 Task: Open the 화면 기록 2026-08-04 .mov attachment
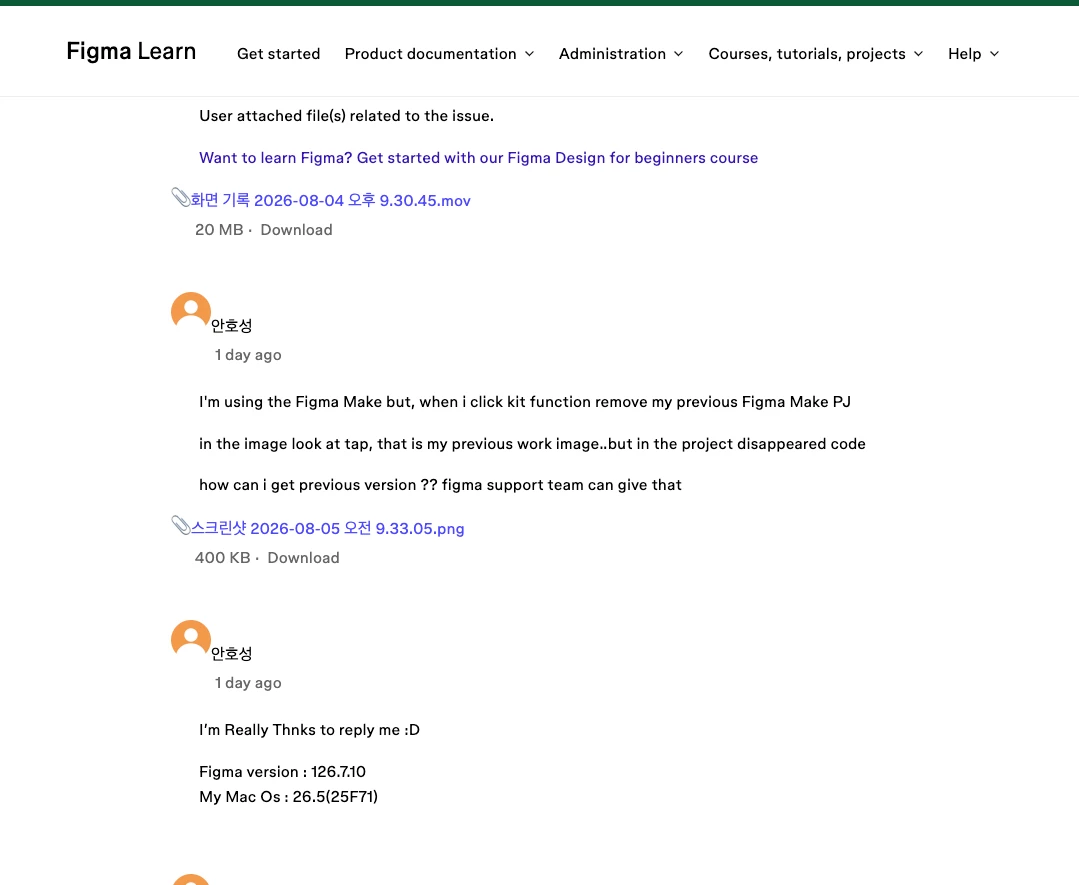(330, 200)
